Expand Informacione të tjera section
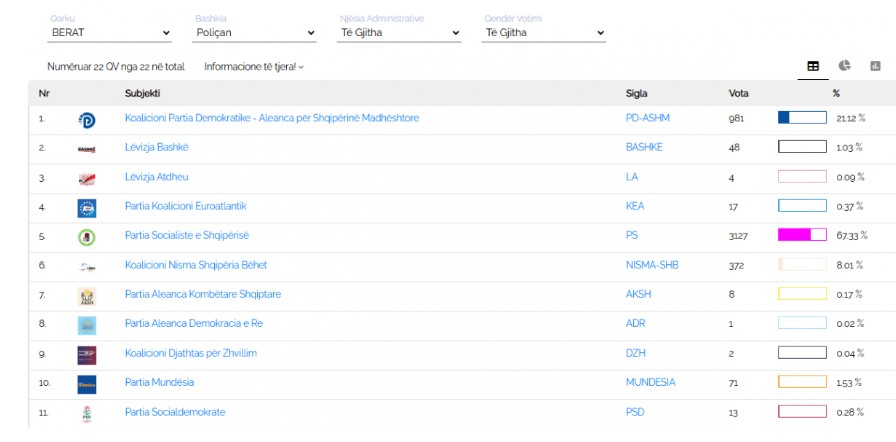Screen dimensions: 896x442 click(254, 67)
